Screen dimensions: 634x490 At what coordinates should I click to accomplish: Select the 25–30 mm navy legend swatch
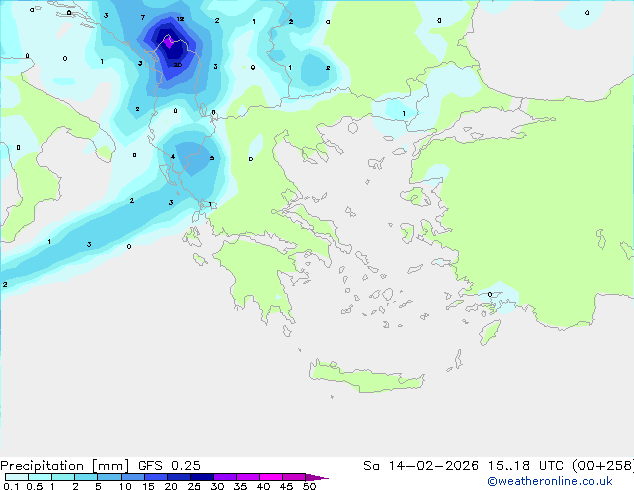(201, 477)
